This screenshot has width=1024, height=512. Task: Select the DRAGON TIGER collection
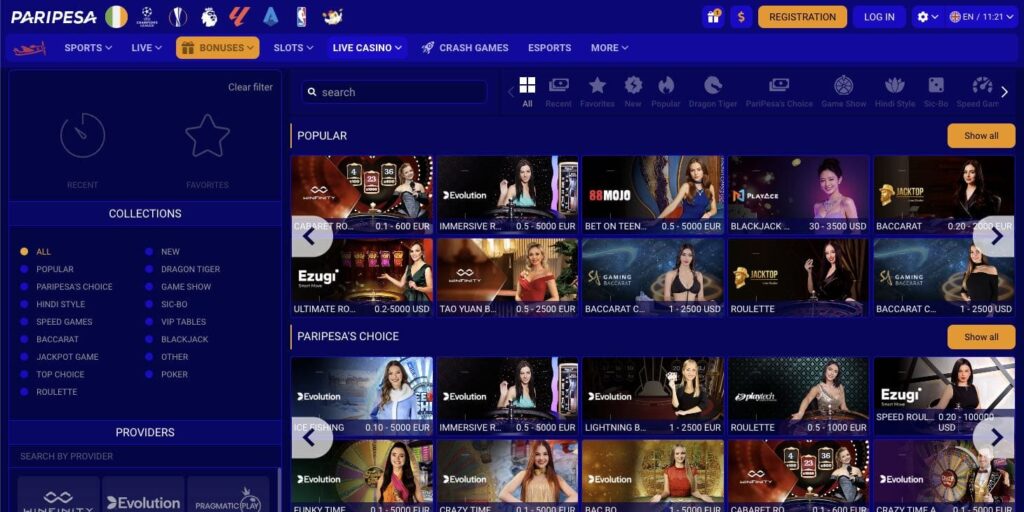[182, 269]
